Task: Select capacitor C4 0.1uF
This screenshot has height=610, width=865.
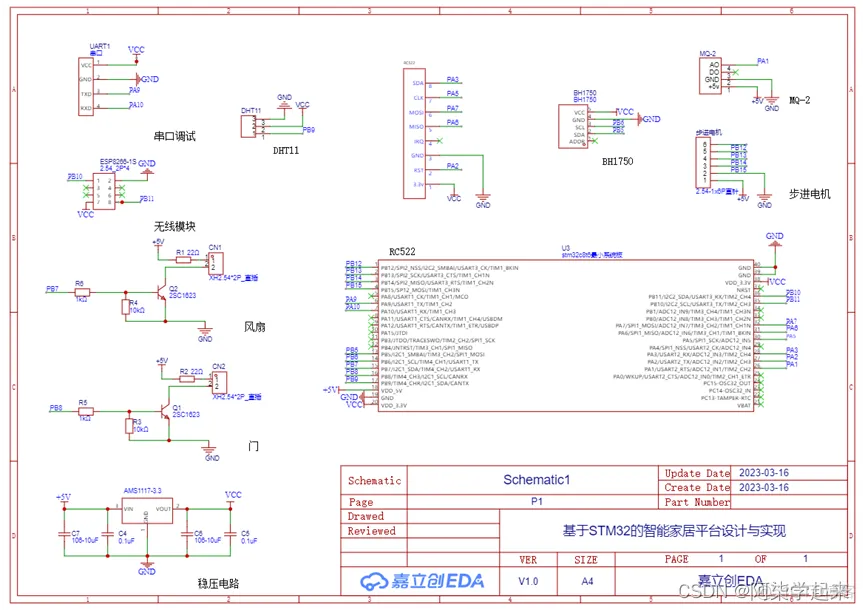Action: (108, 533)
